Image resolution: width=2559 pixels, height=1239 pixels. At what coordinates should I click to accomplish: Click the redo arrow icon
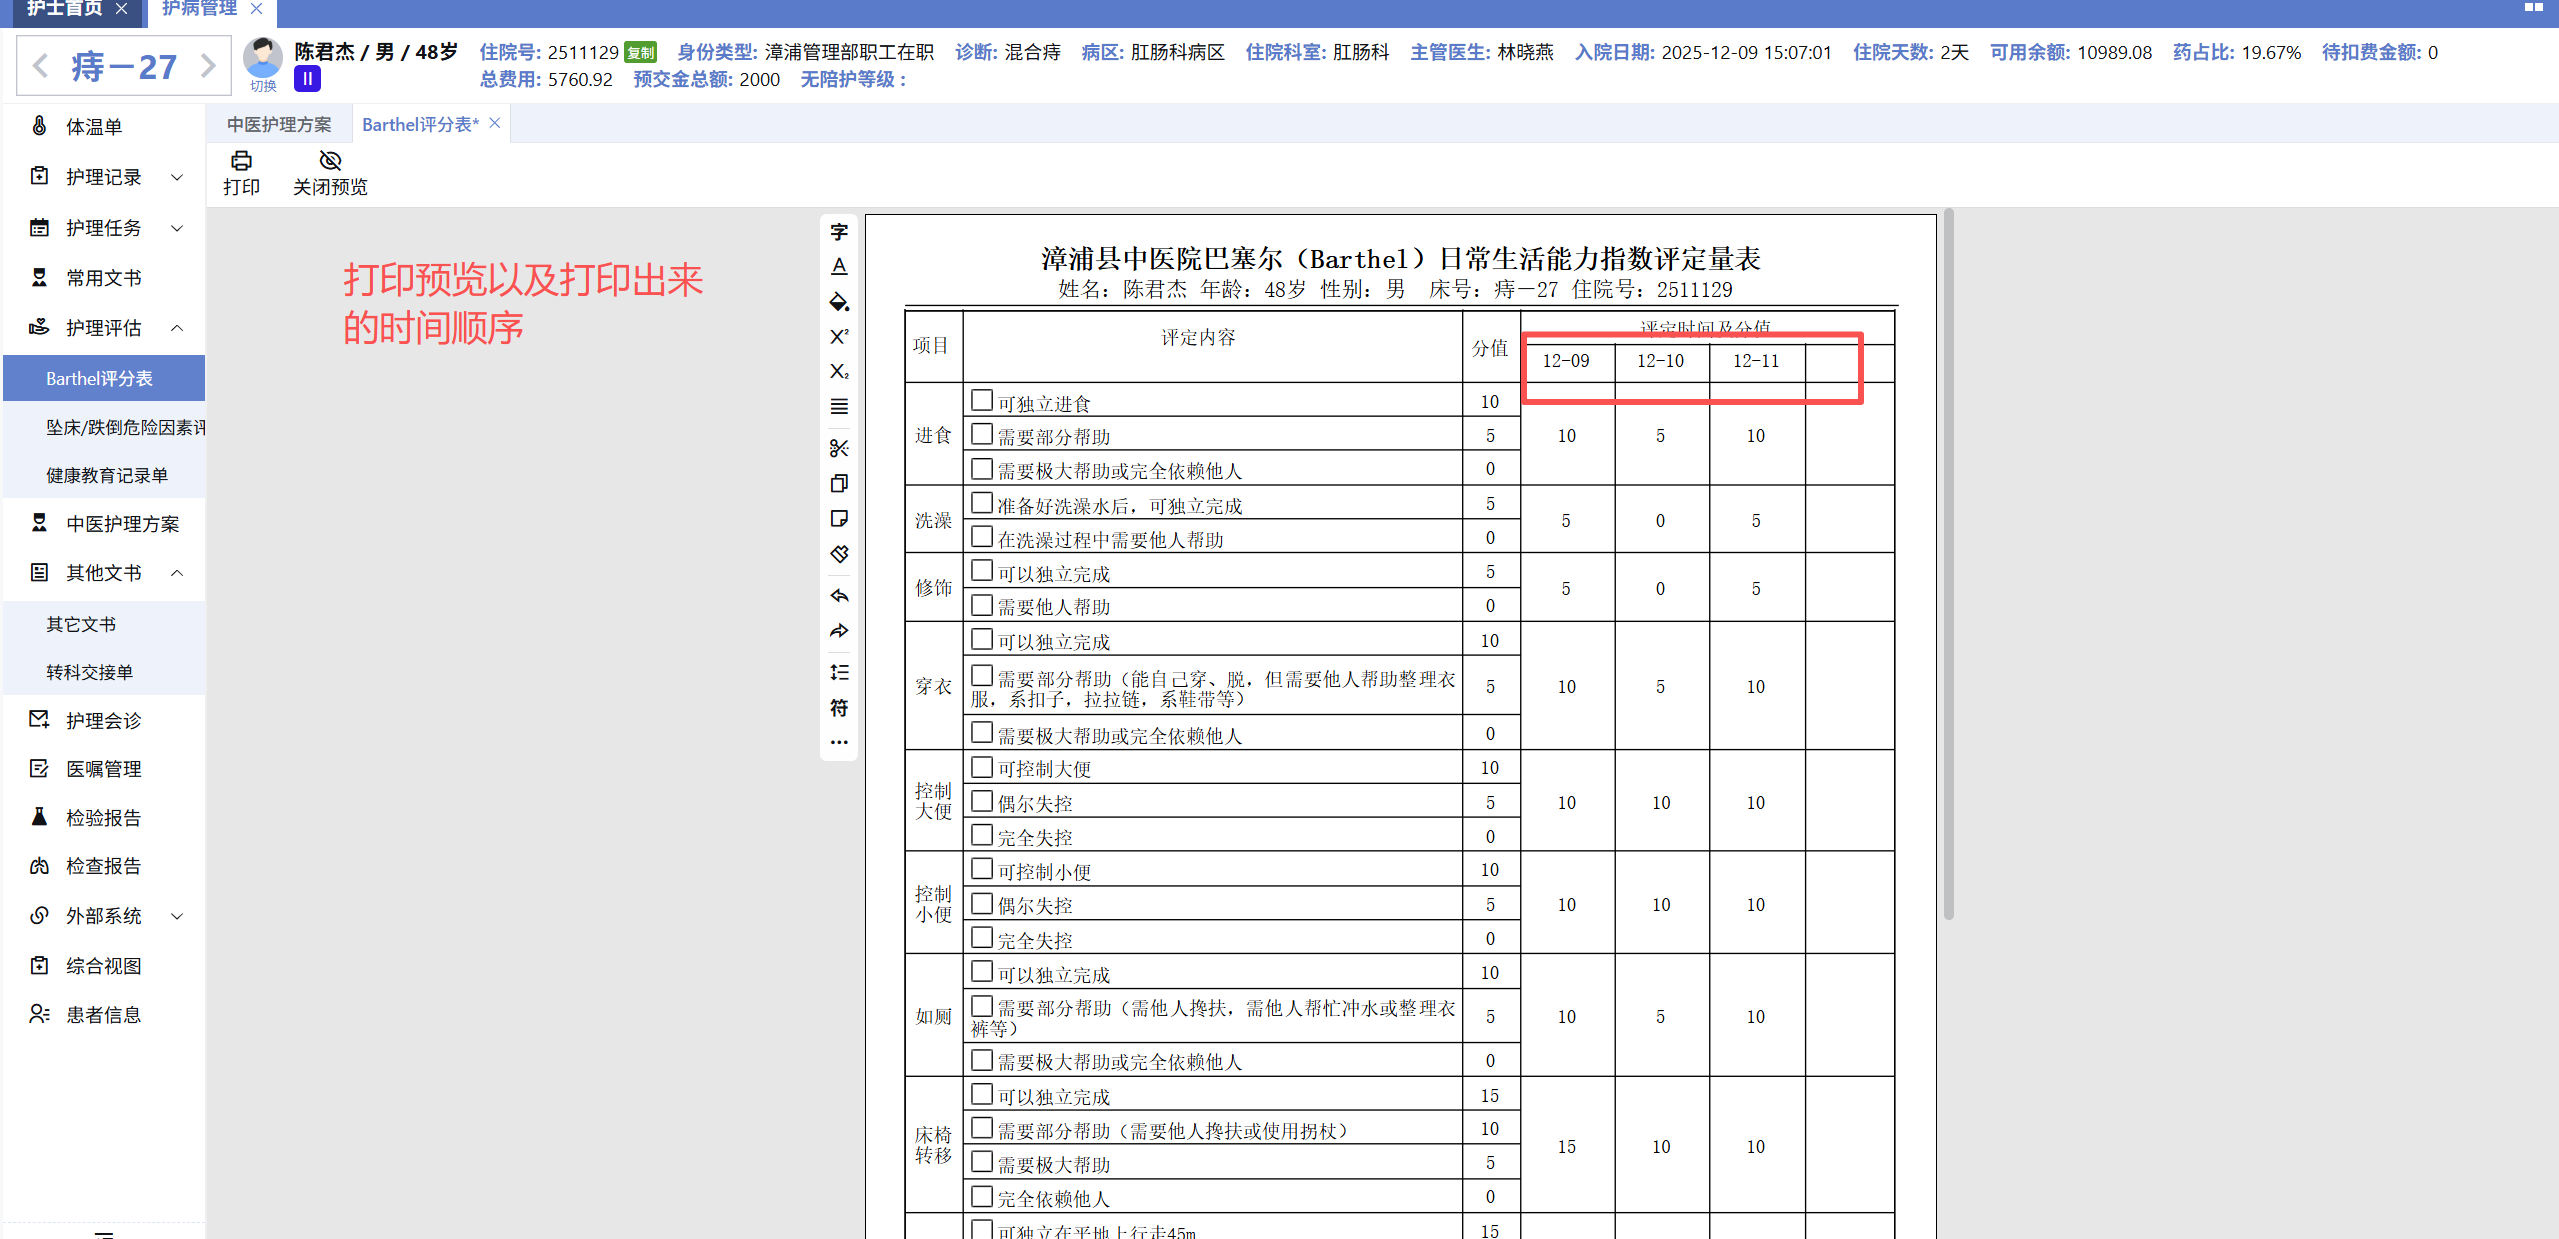point(839,631)
